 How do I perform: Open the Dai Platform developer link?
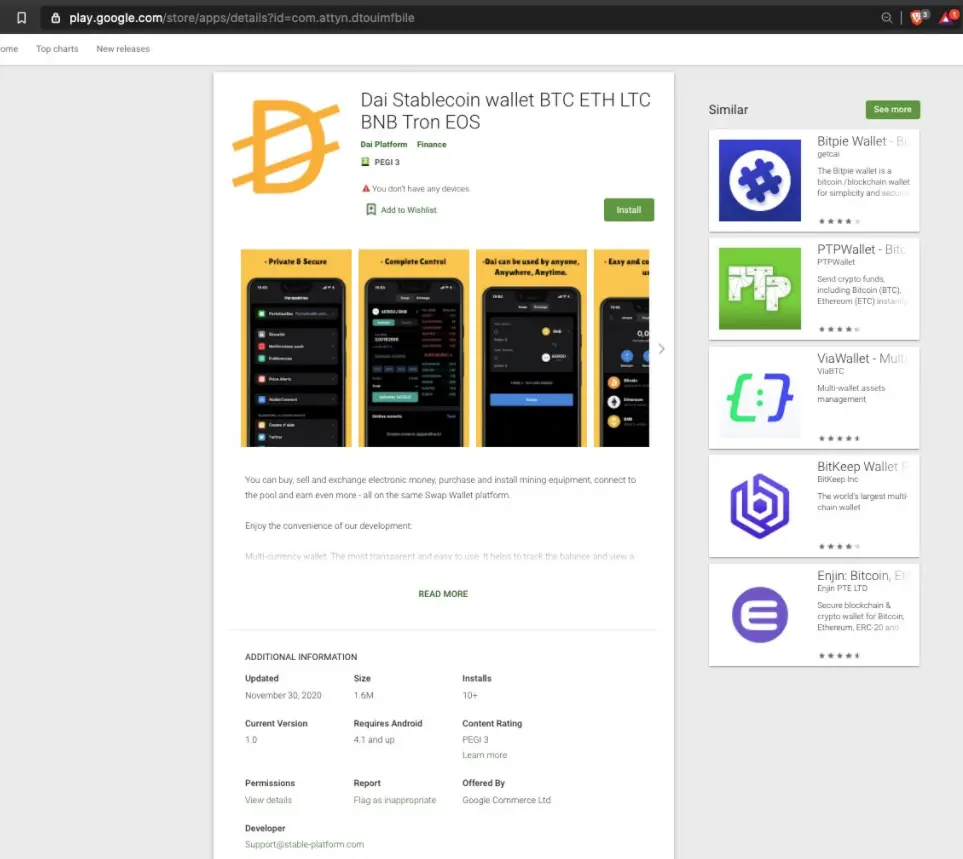[x=383, y=144]
